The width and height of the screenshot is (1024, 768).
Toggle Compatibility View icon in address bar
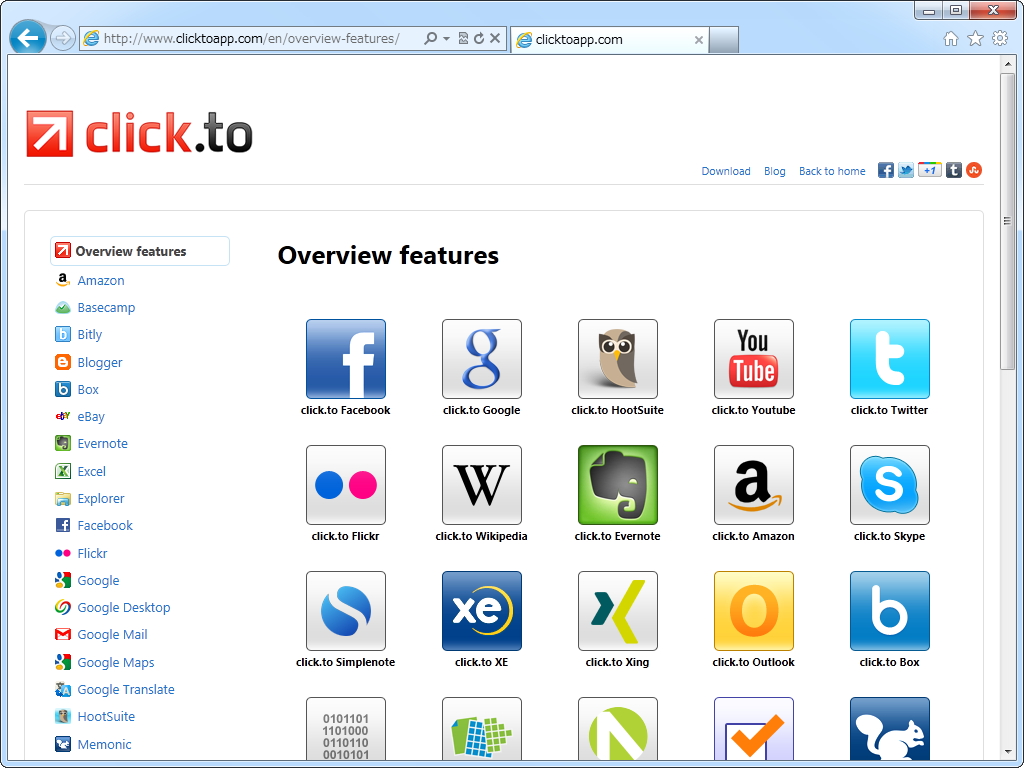tap(463, 39)
